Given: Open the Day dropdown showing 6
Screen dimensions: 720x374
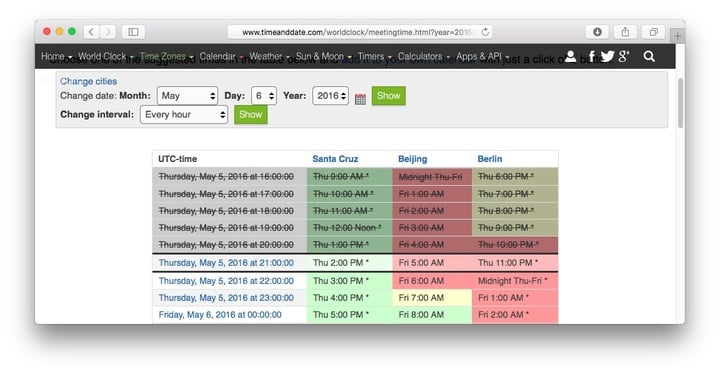Looking at the screenshot, I should pos(264,96).
